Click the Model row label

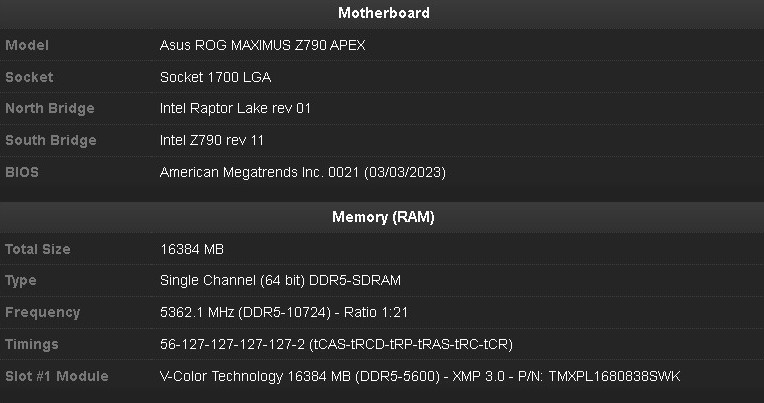(27, 45)
